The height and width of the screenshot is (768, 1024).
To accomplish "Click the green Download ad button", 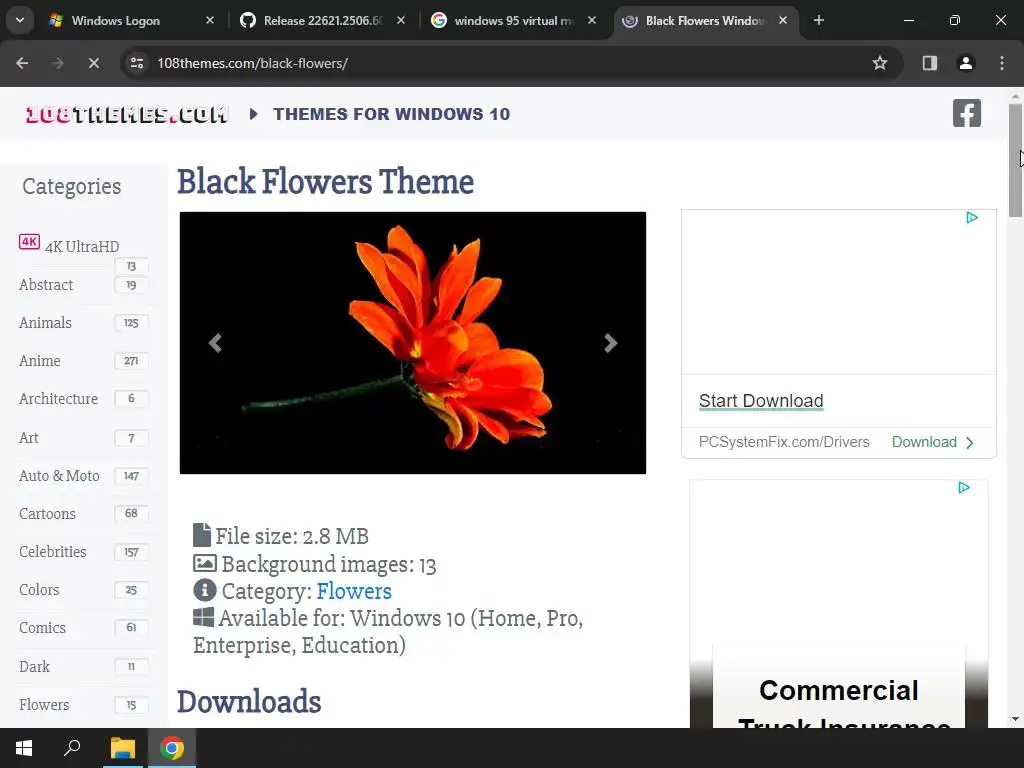I will [933, 442].
